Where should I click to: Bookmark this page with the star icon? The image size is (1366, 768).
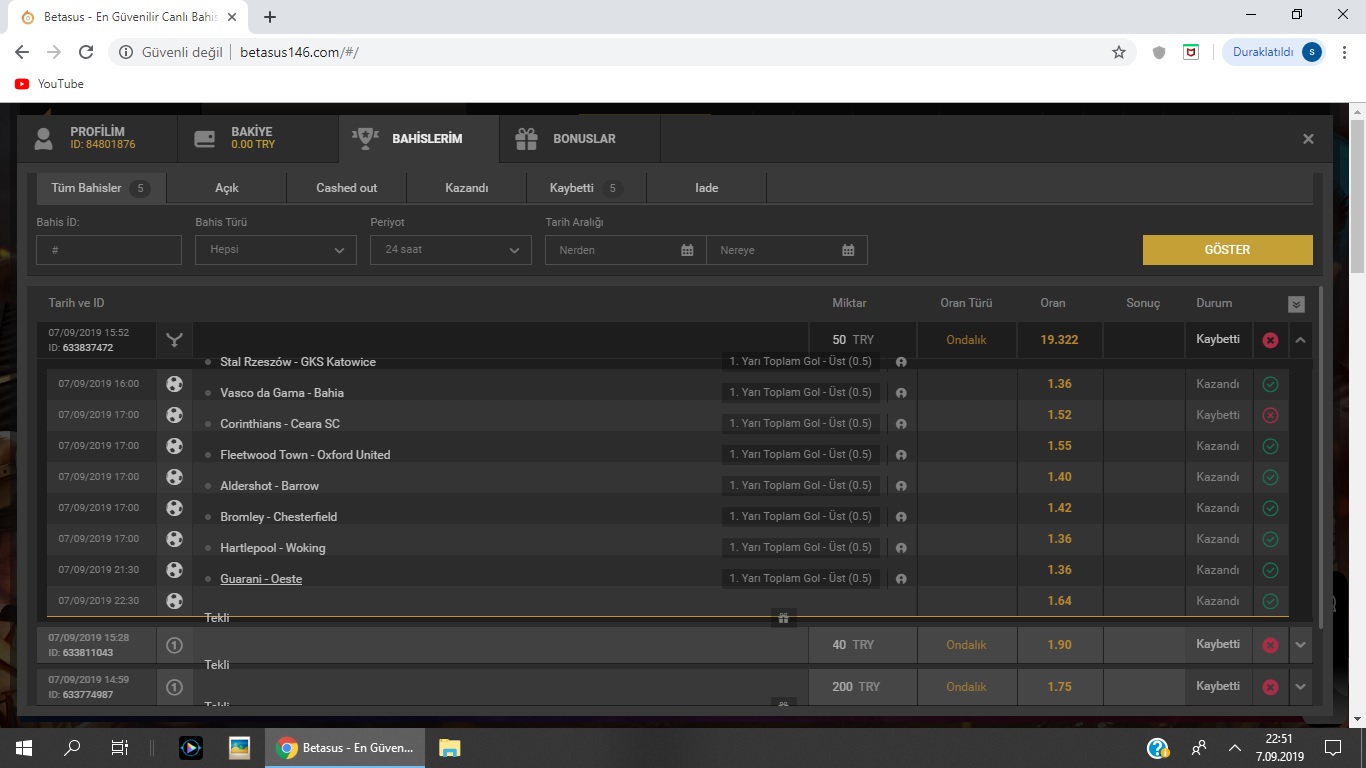pyautogui.click(x=1119, y=52)
